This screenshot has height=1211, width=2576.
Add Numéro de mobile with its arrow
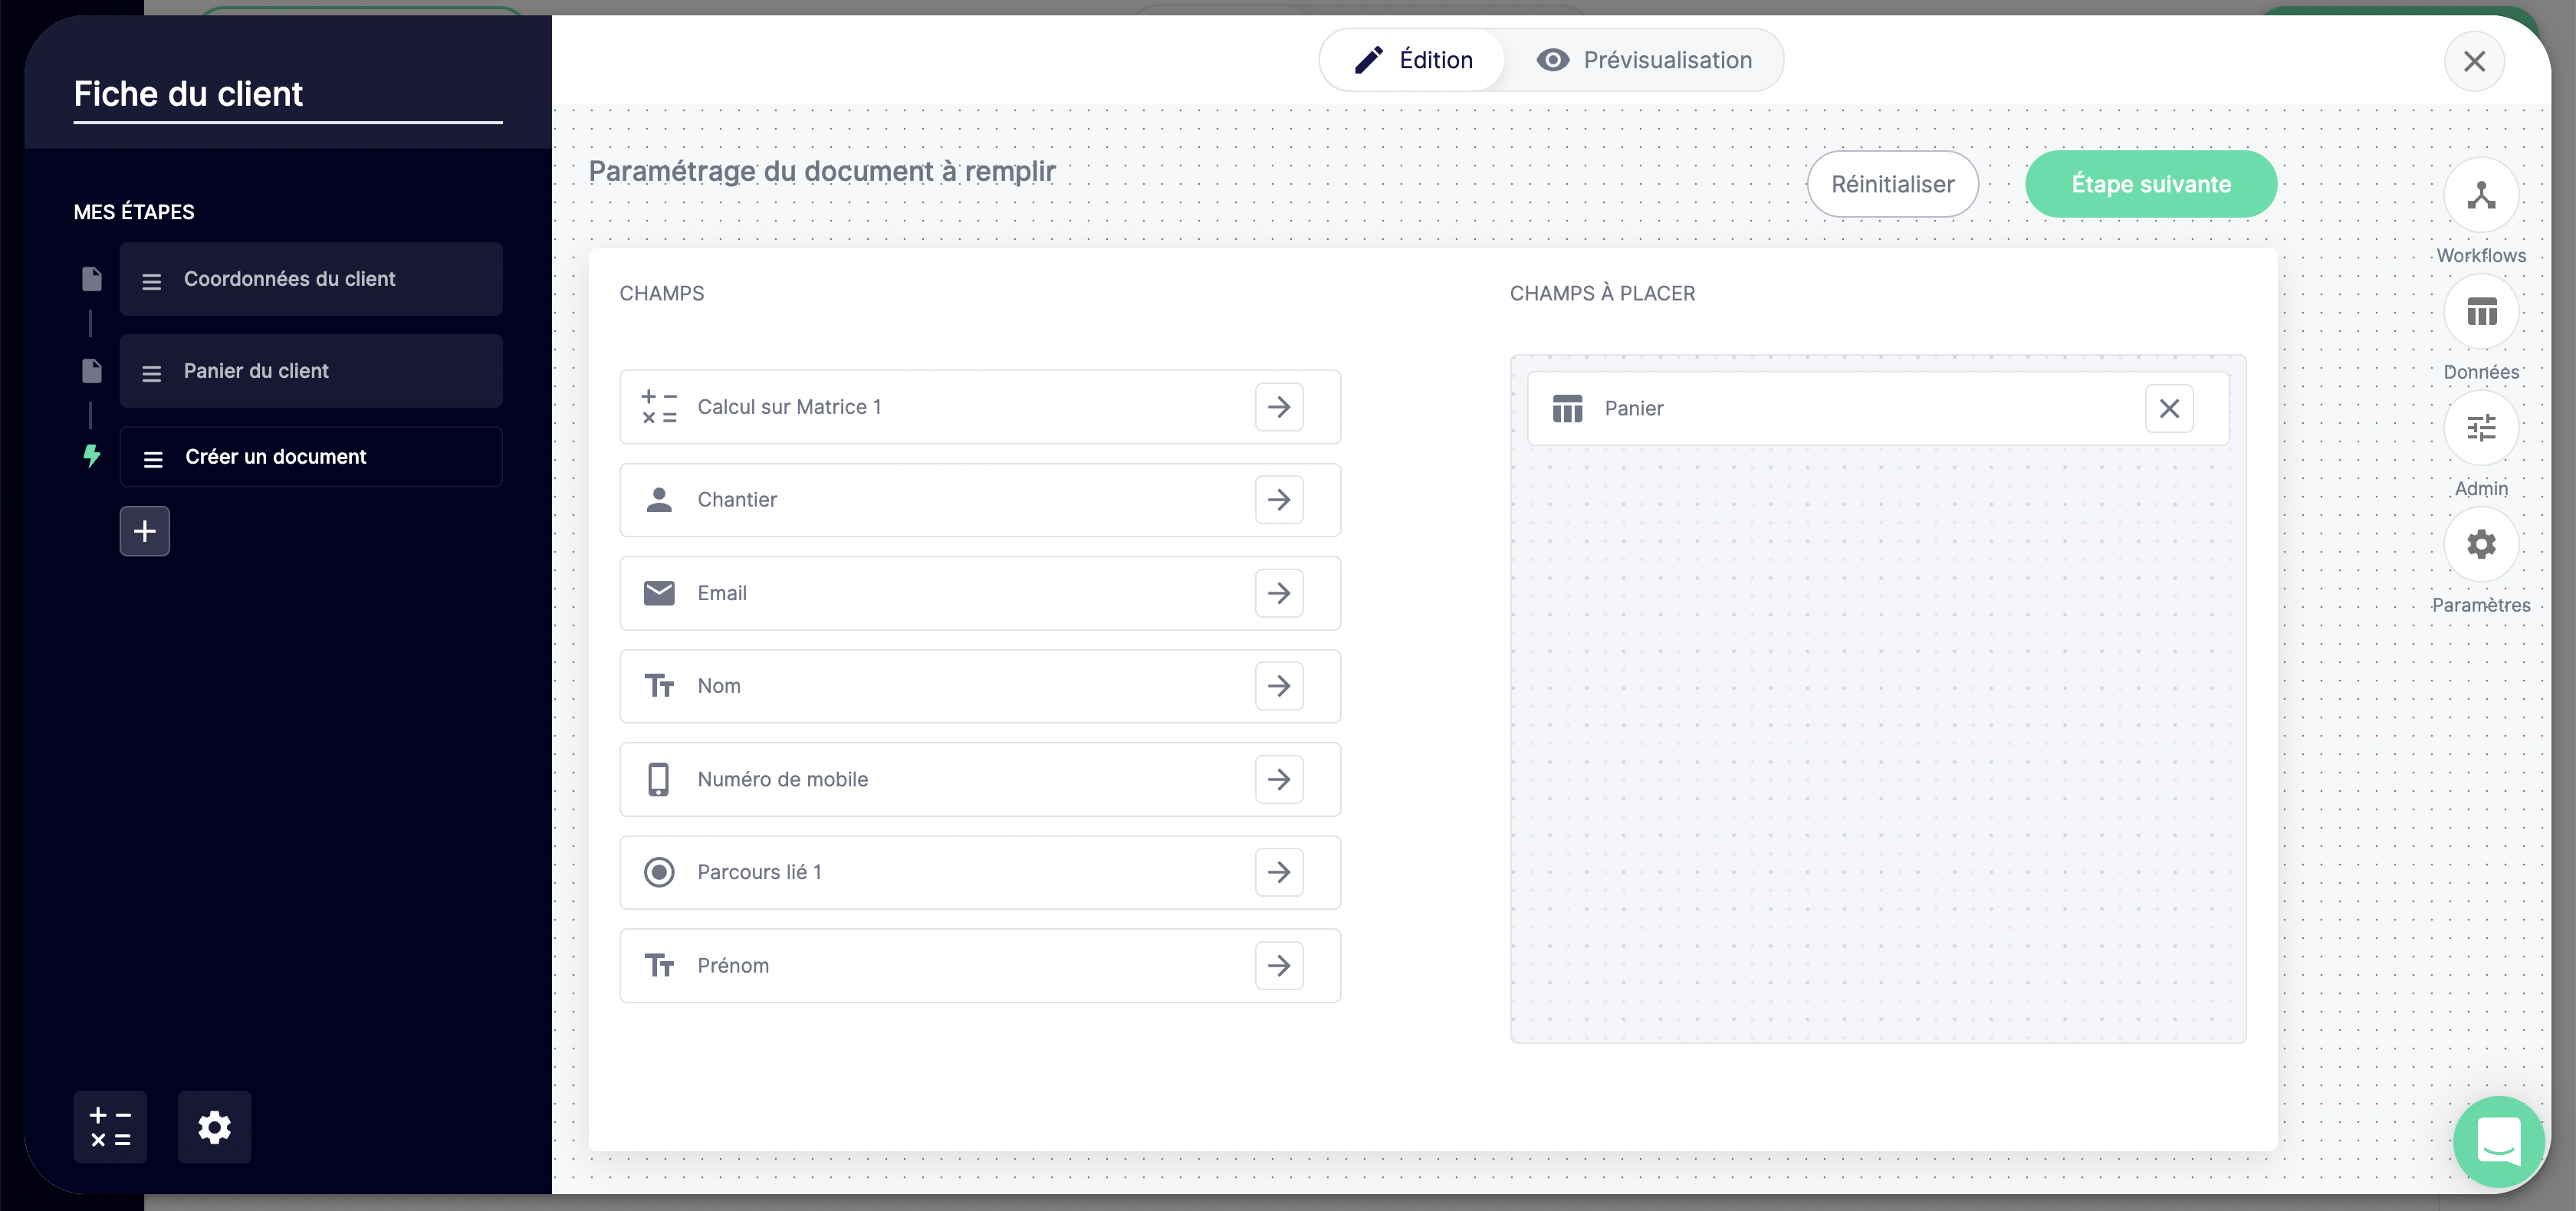[1279, 779]
